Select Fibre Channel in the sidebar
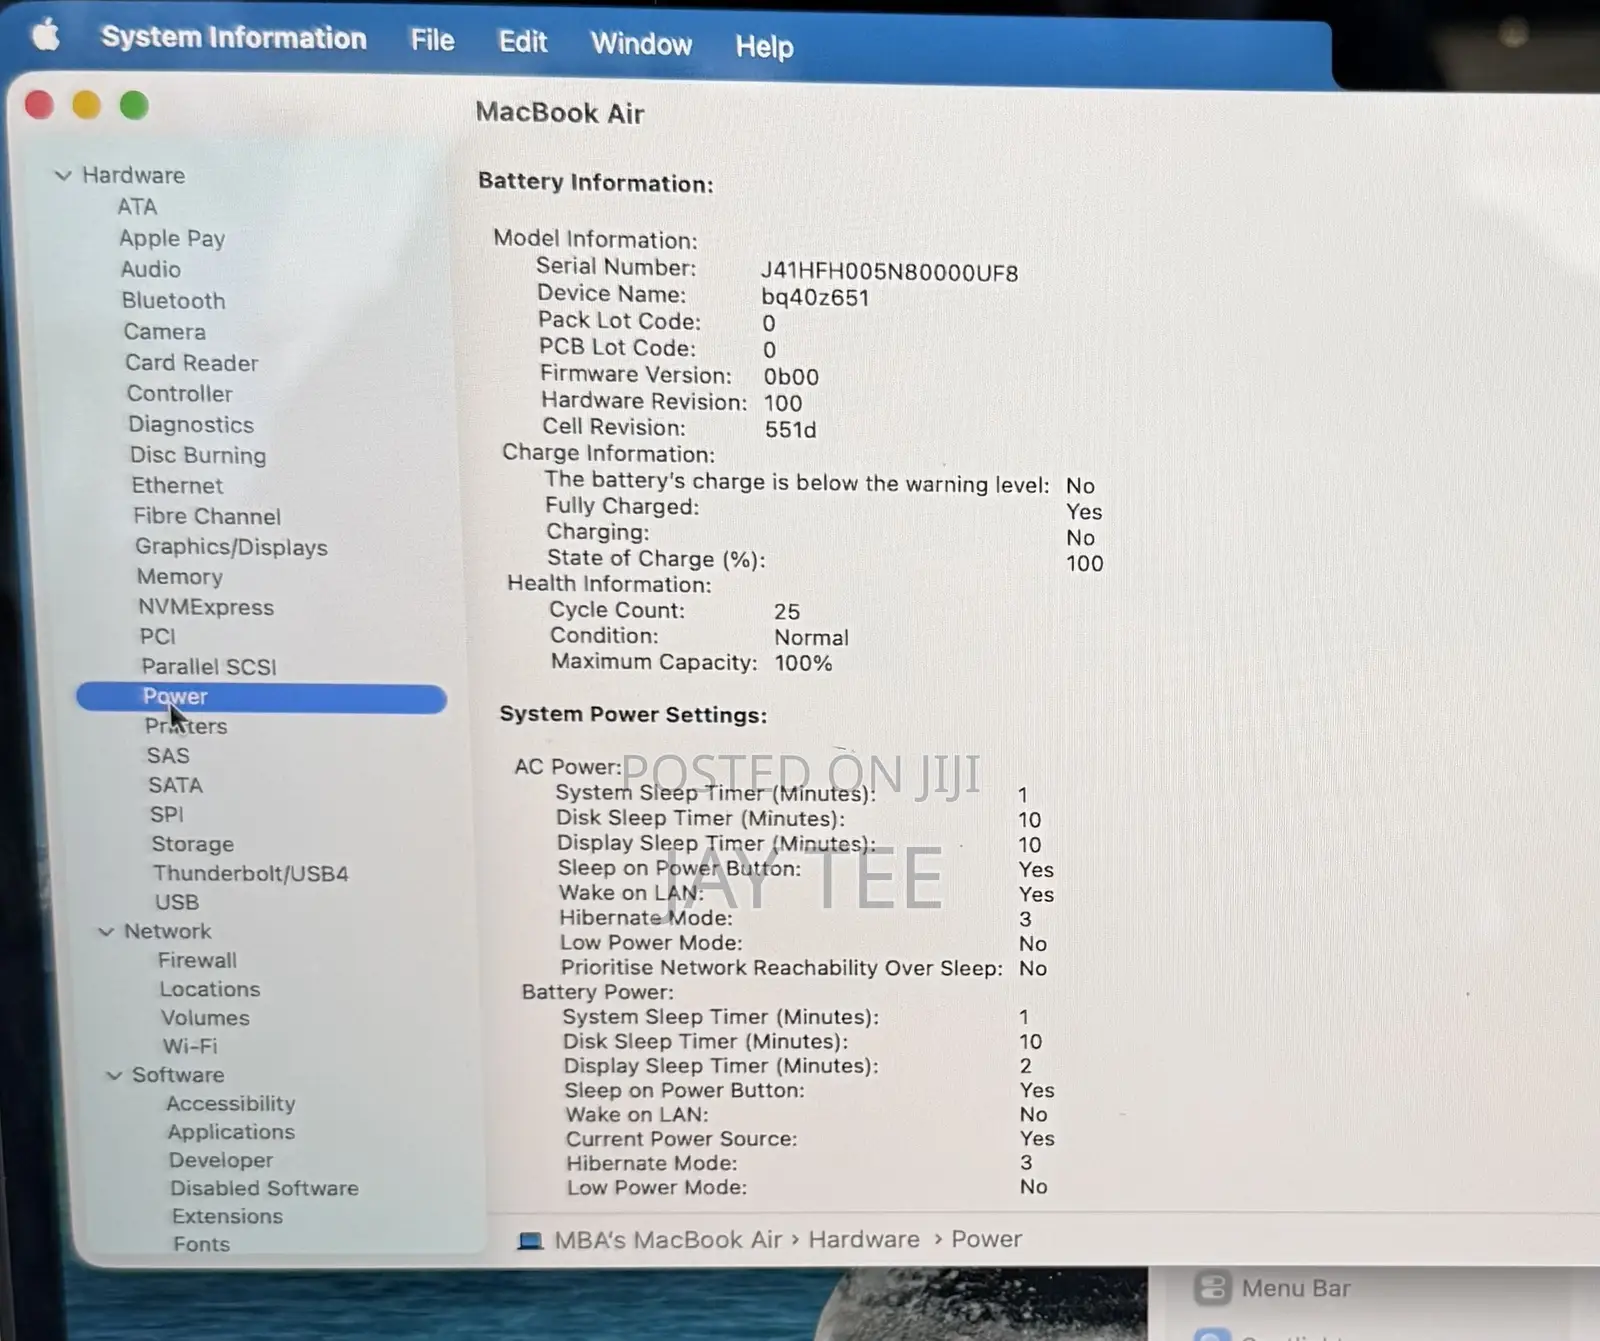The width and height of the screenshot is (1600, 1341). tap(207, 516)
